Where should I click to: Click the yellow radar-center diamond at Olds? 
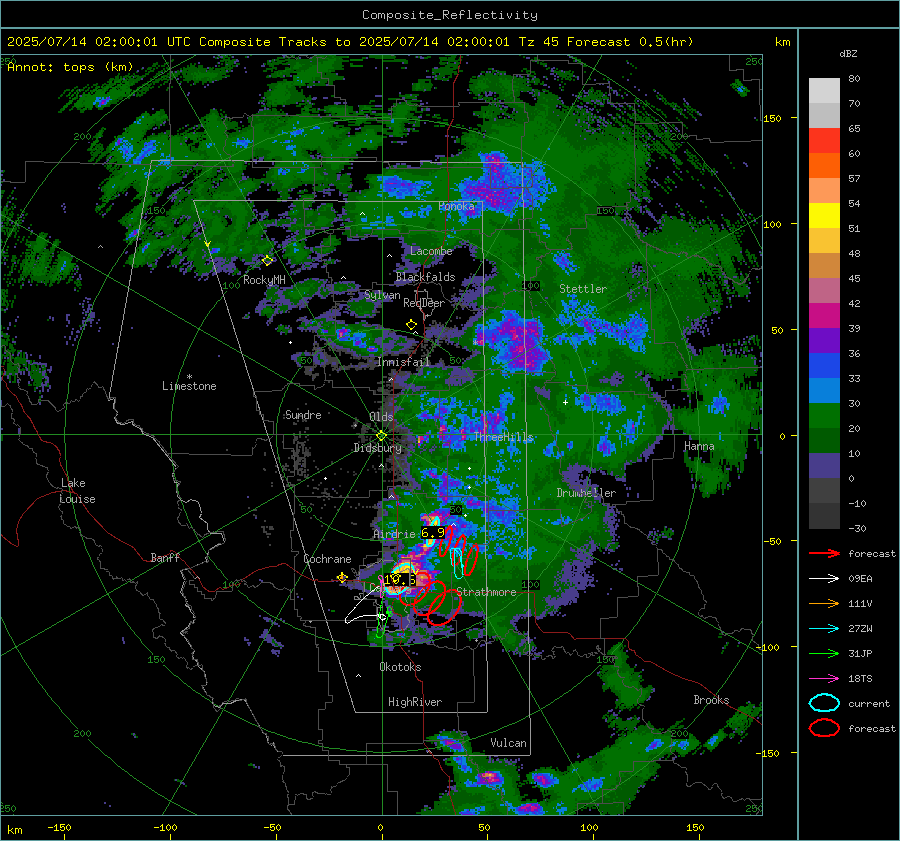(x=381, y=436)
